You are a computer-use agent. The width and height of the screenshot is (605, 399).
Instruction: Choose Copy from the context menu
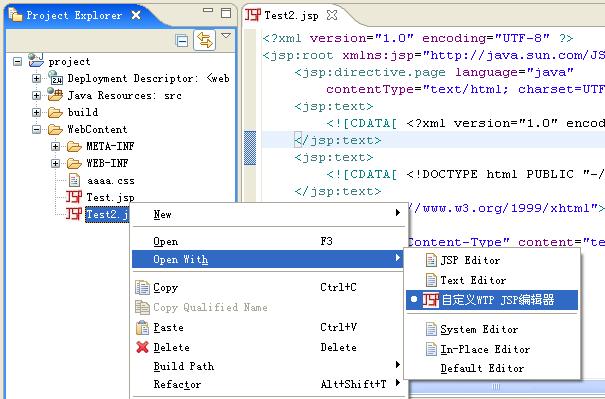pyautogui.click(x=269, y=287)
